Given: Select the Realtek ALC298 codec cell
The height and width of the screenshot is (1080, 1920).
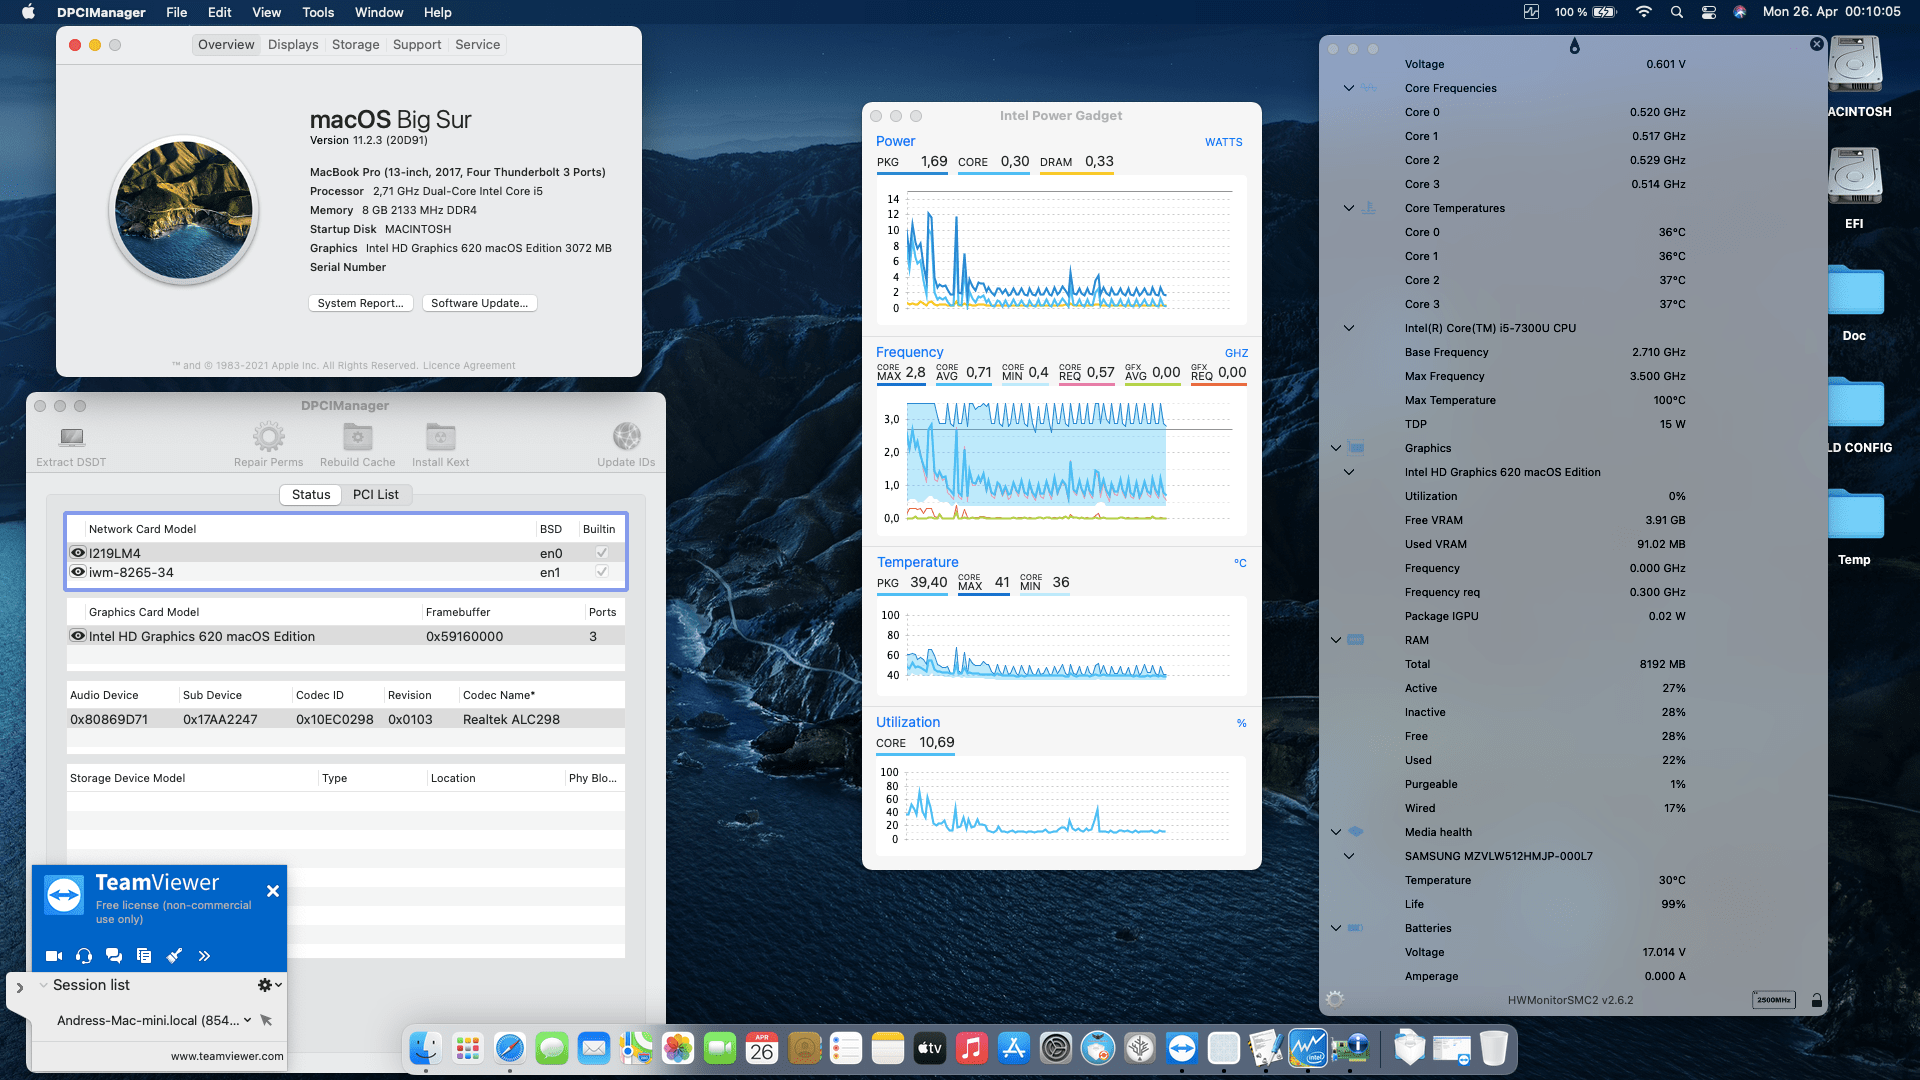Looking at the screenshot, I should (511, 719).
